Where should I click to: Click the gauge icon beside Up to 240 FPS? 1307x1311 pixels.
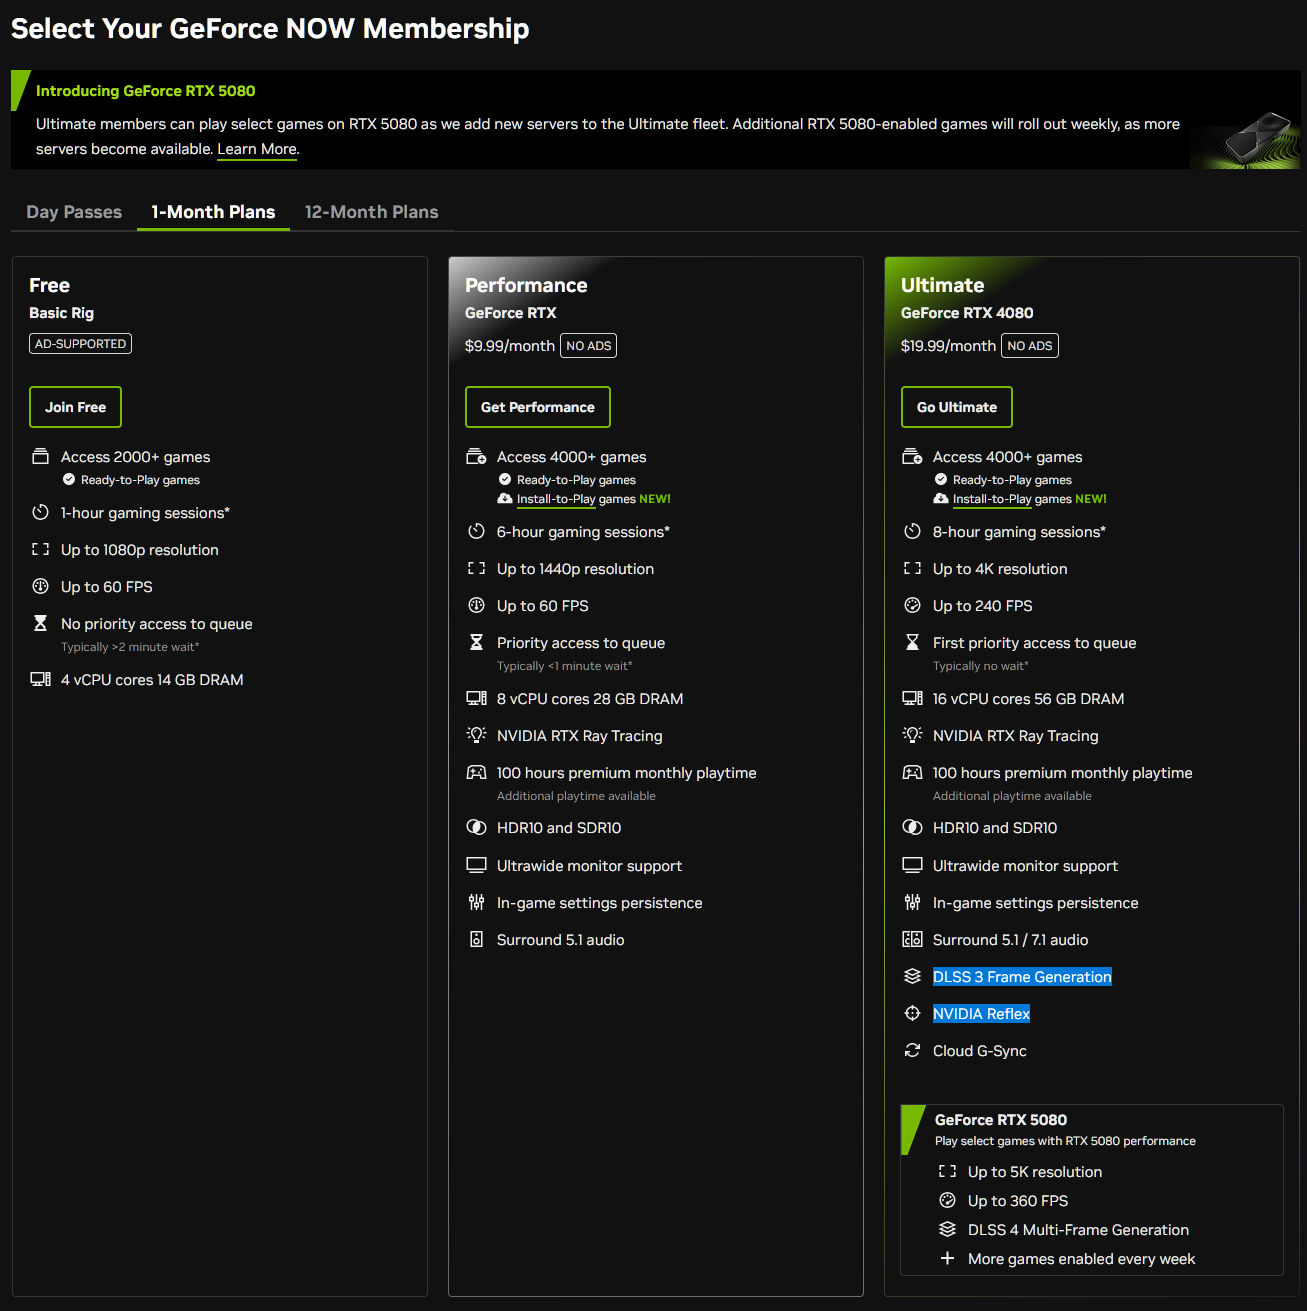pos(912,605)
